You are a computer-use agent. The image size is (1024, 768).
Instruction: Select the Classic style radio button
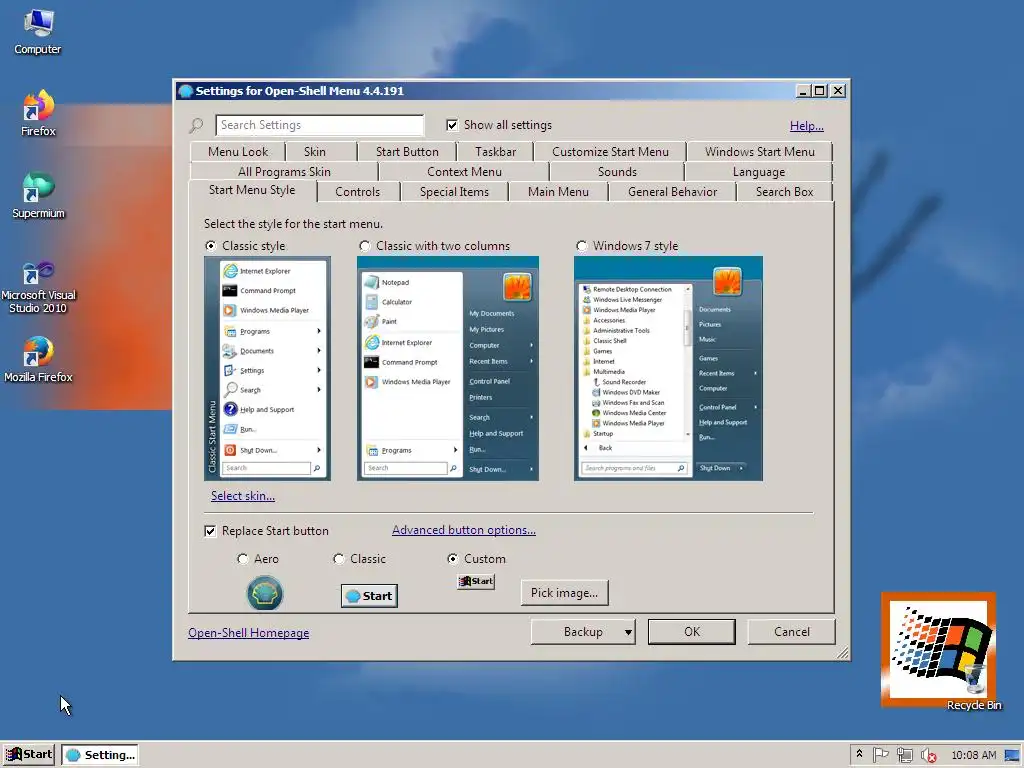click(210, 246)
